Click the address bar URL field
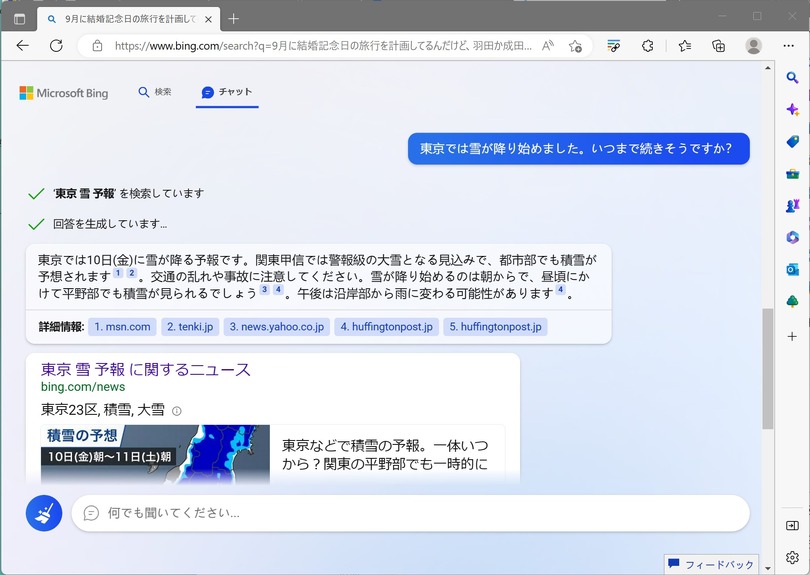 pos(323,46)
